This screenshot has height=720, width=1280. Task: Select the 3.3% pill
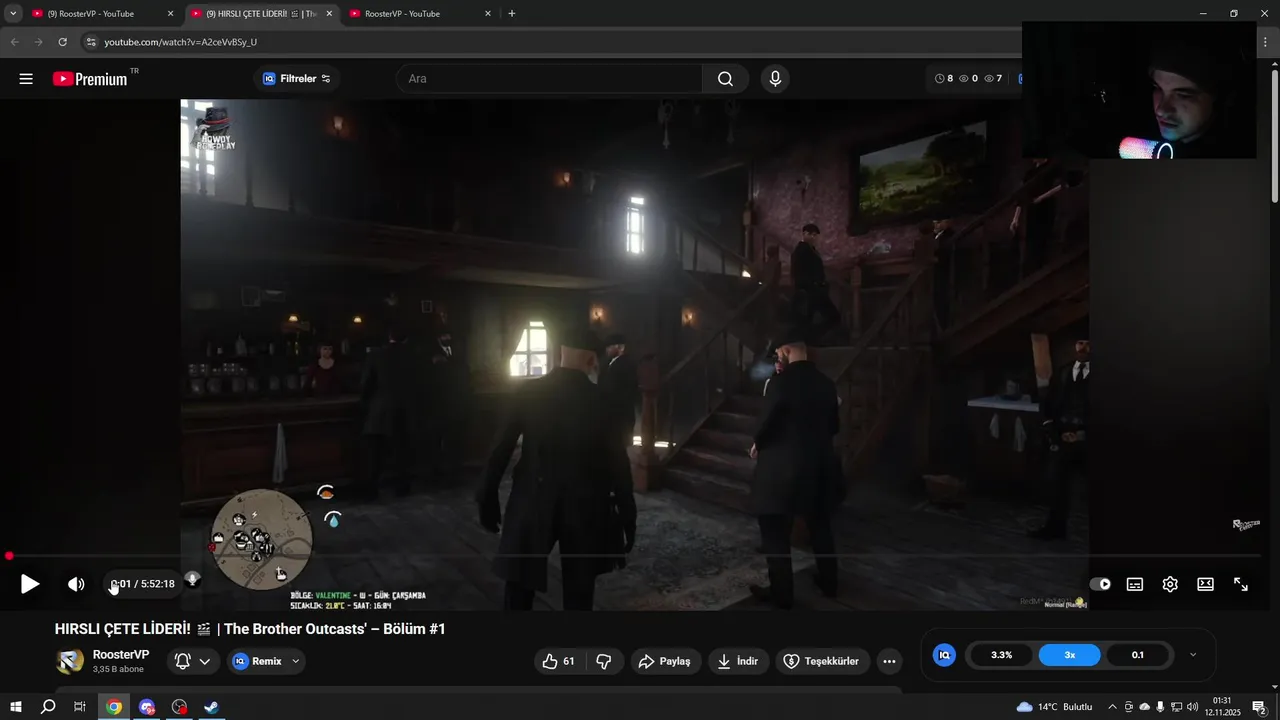[x=1002, y=655]
